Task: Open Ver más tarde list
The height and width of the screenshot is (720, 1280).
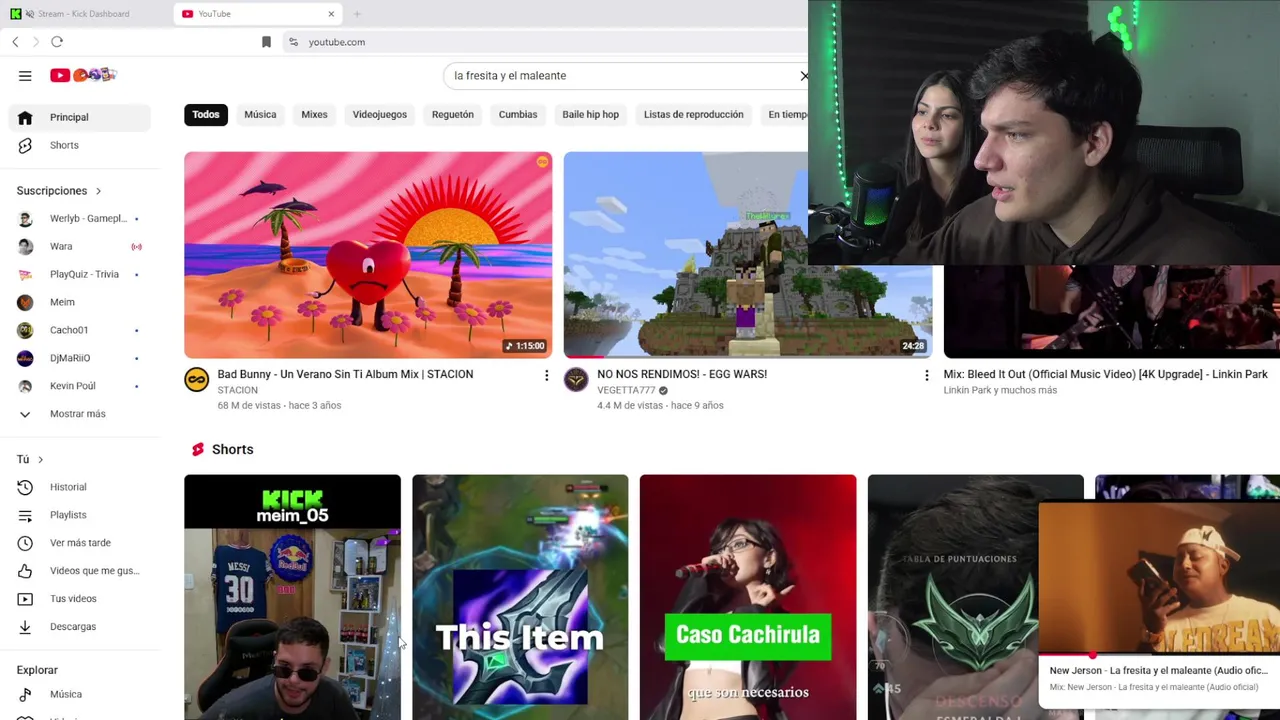Action: coord(80,543)
